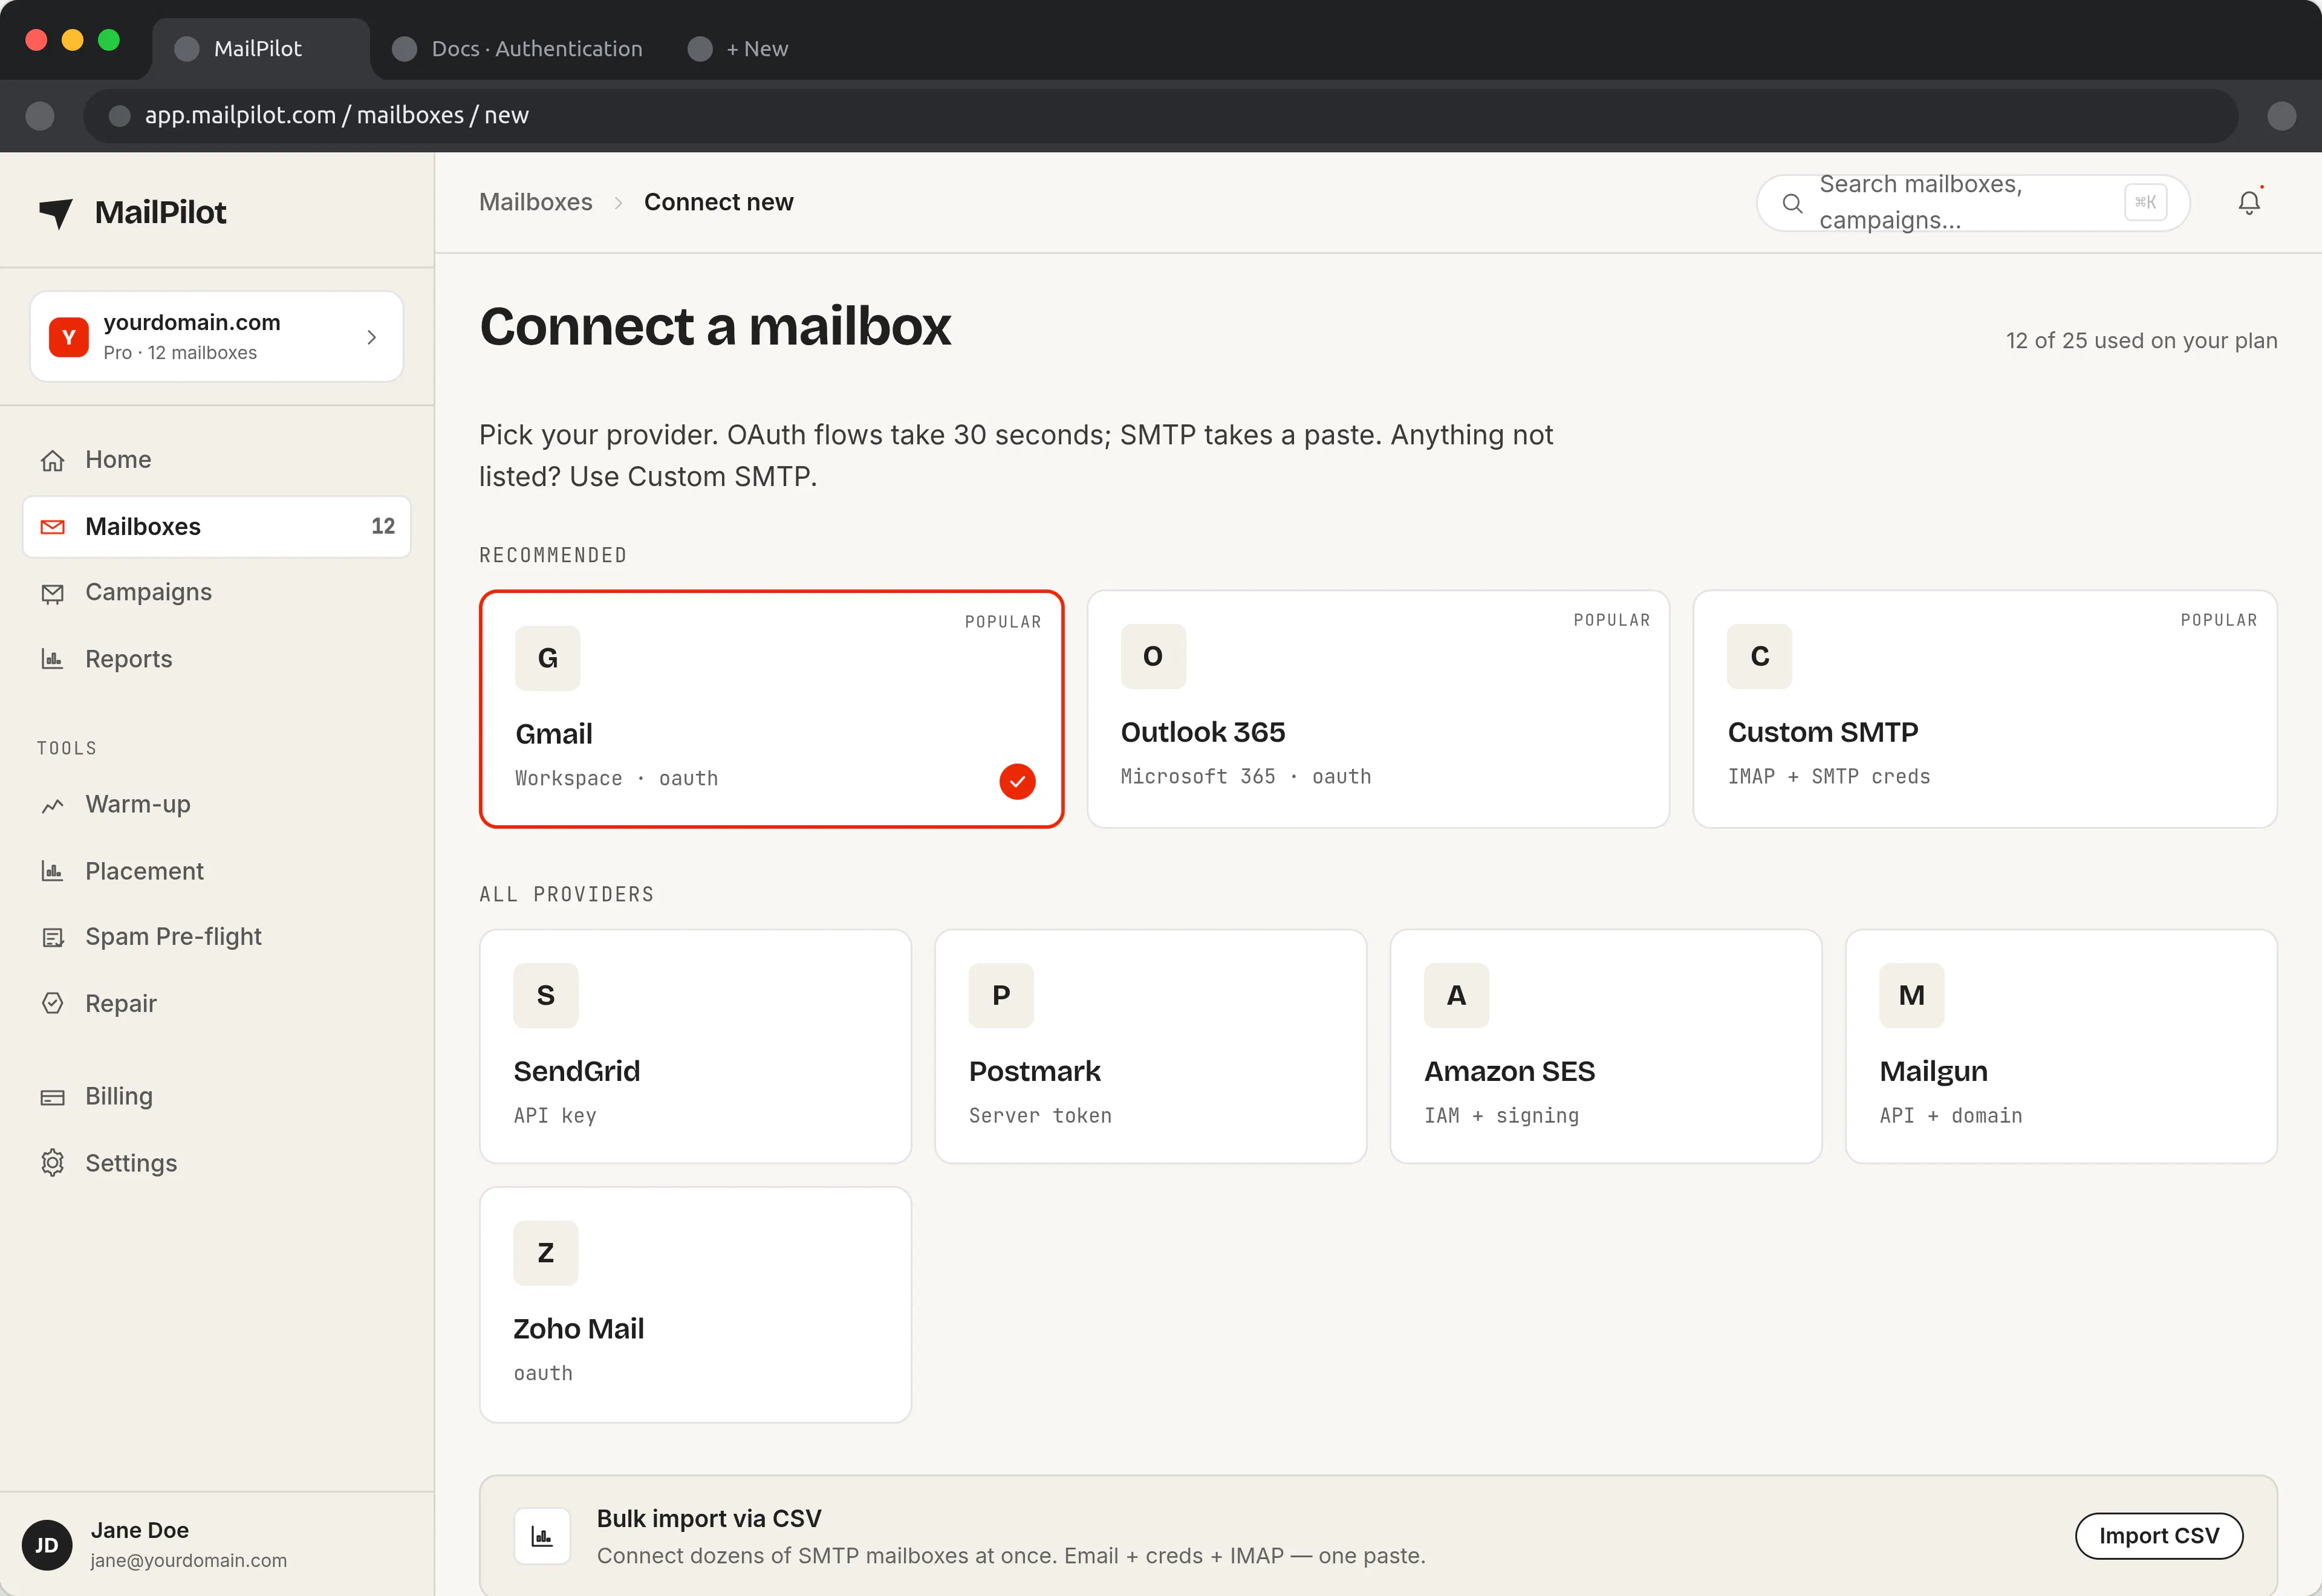2322x1596 pixels.
Task: Select the Outlook 365 provider card
Action: tap(1378, 709)
